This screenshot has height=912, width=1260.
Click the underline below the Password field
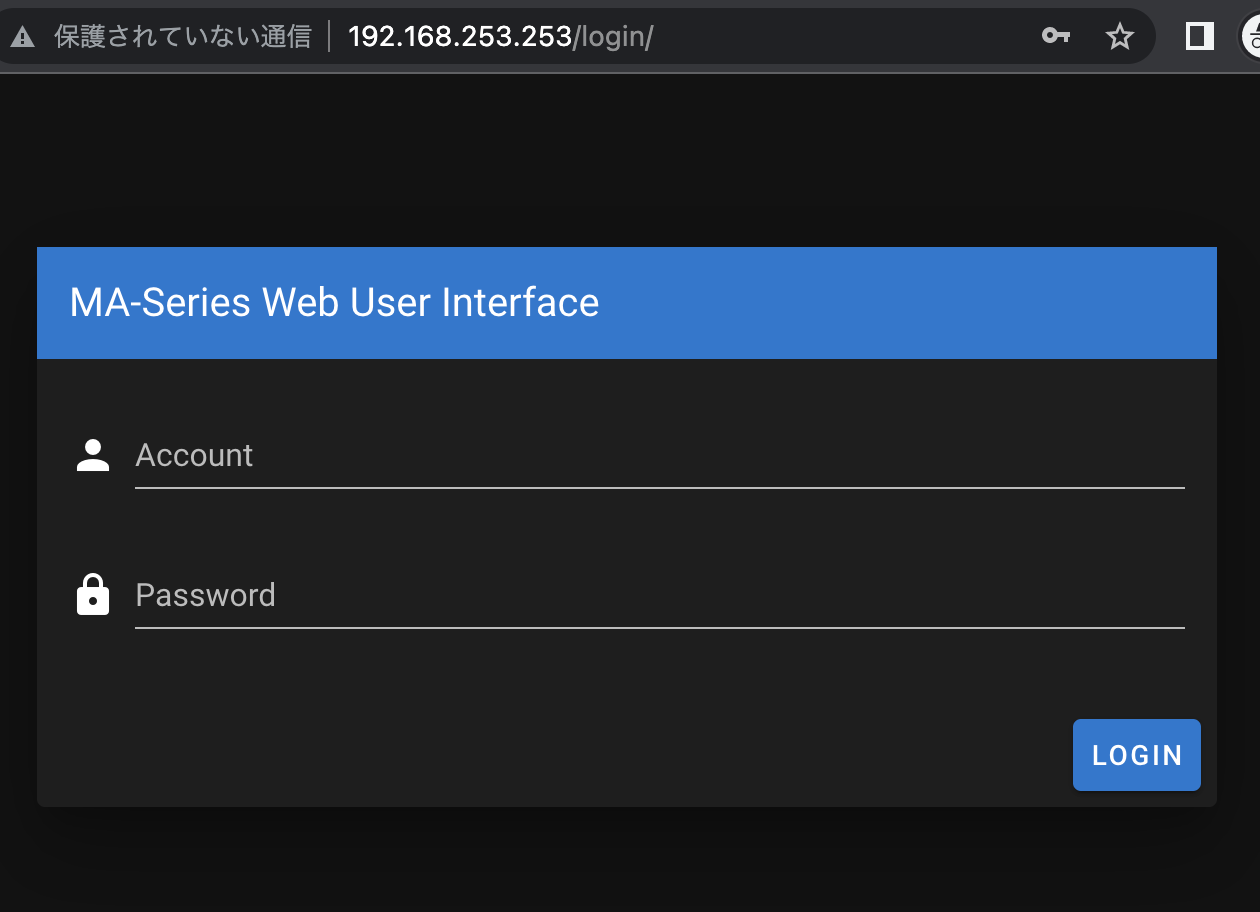click(x=660, y=627)
